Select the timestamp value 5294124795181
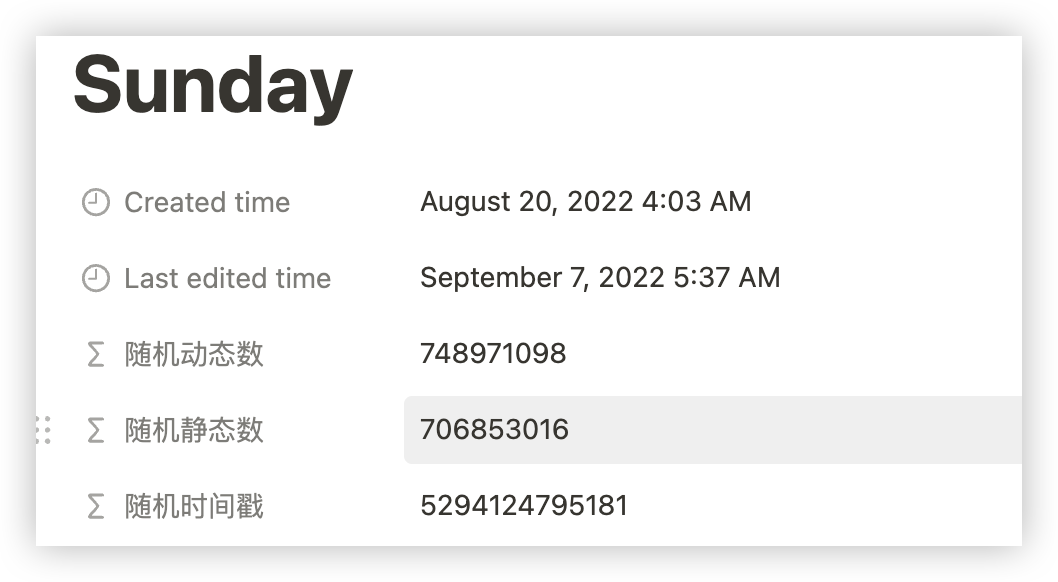The height and width of the screenshot is (582, 1058). tap(524, 506)
